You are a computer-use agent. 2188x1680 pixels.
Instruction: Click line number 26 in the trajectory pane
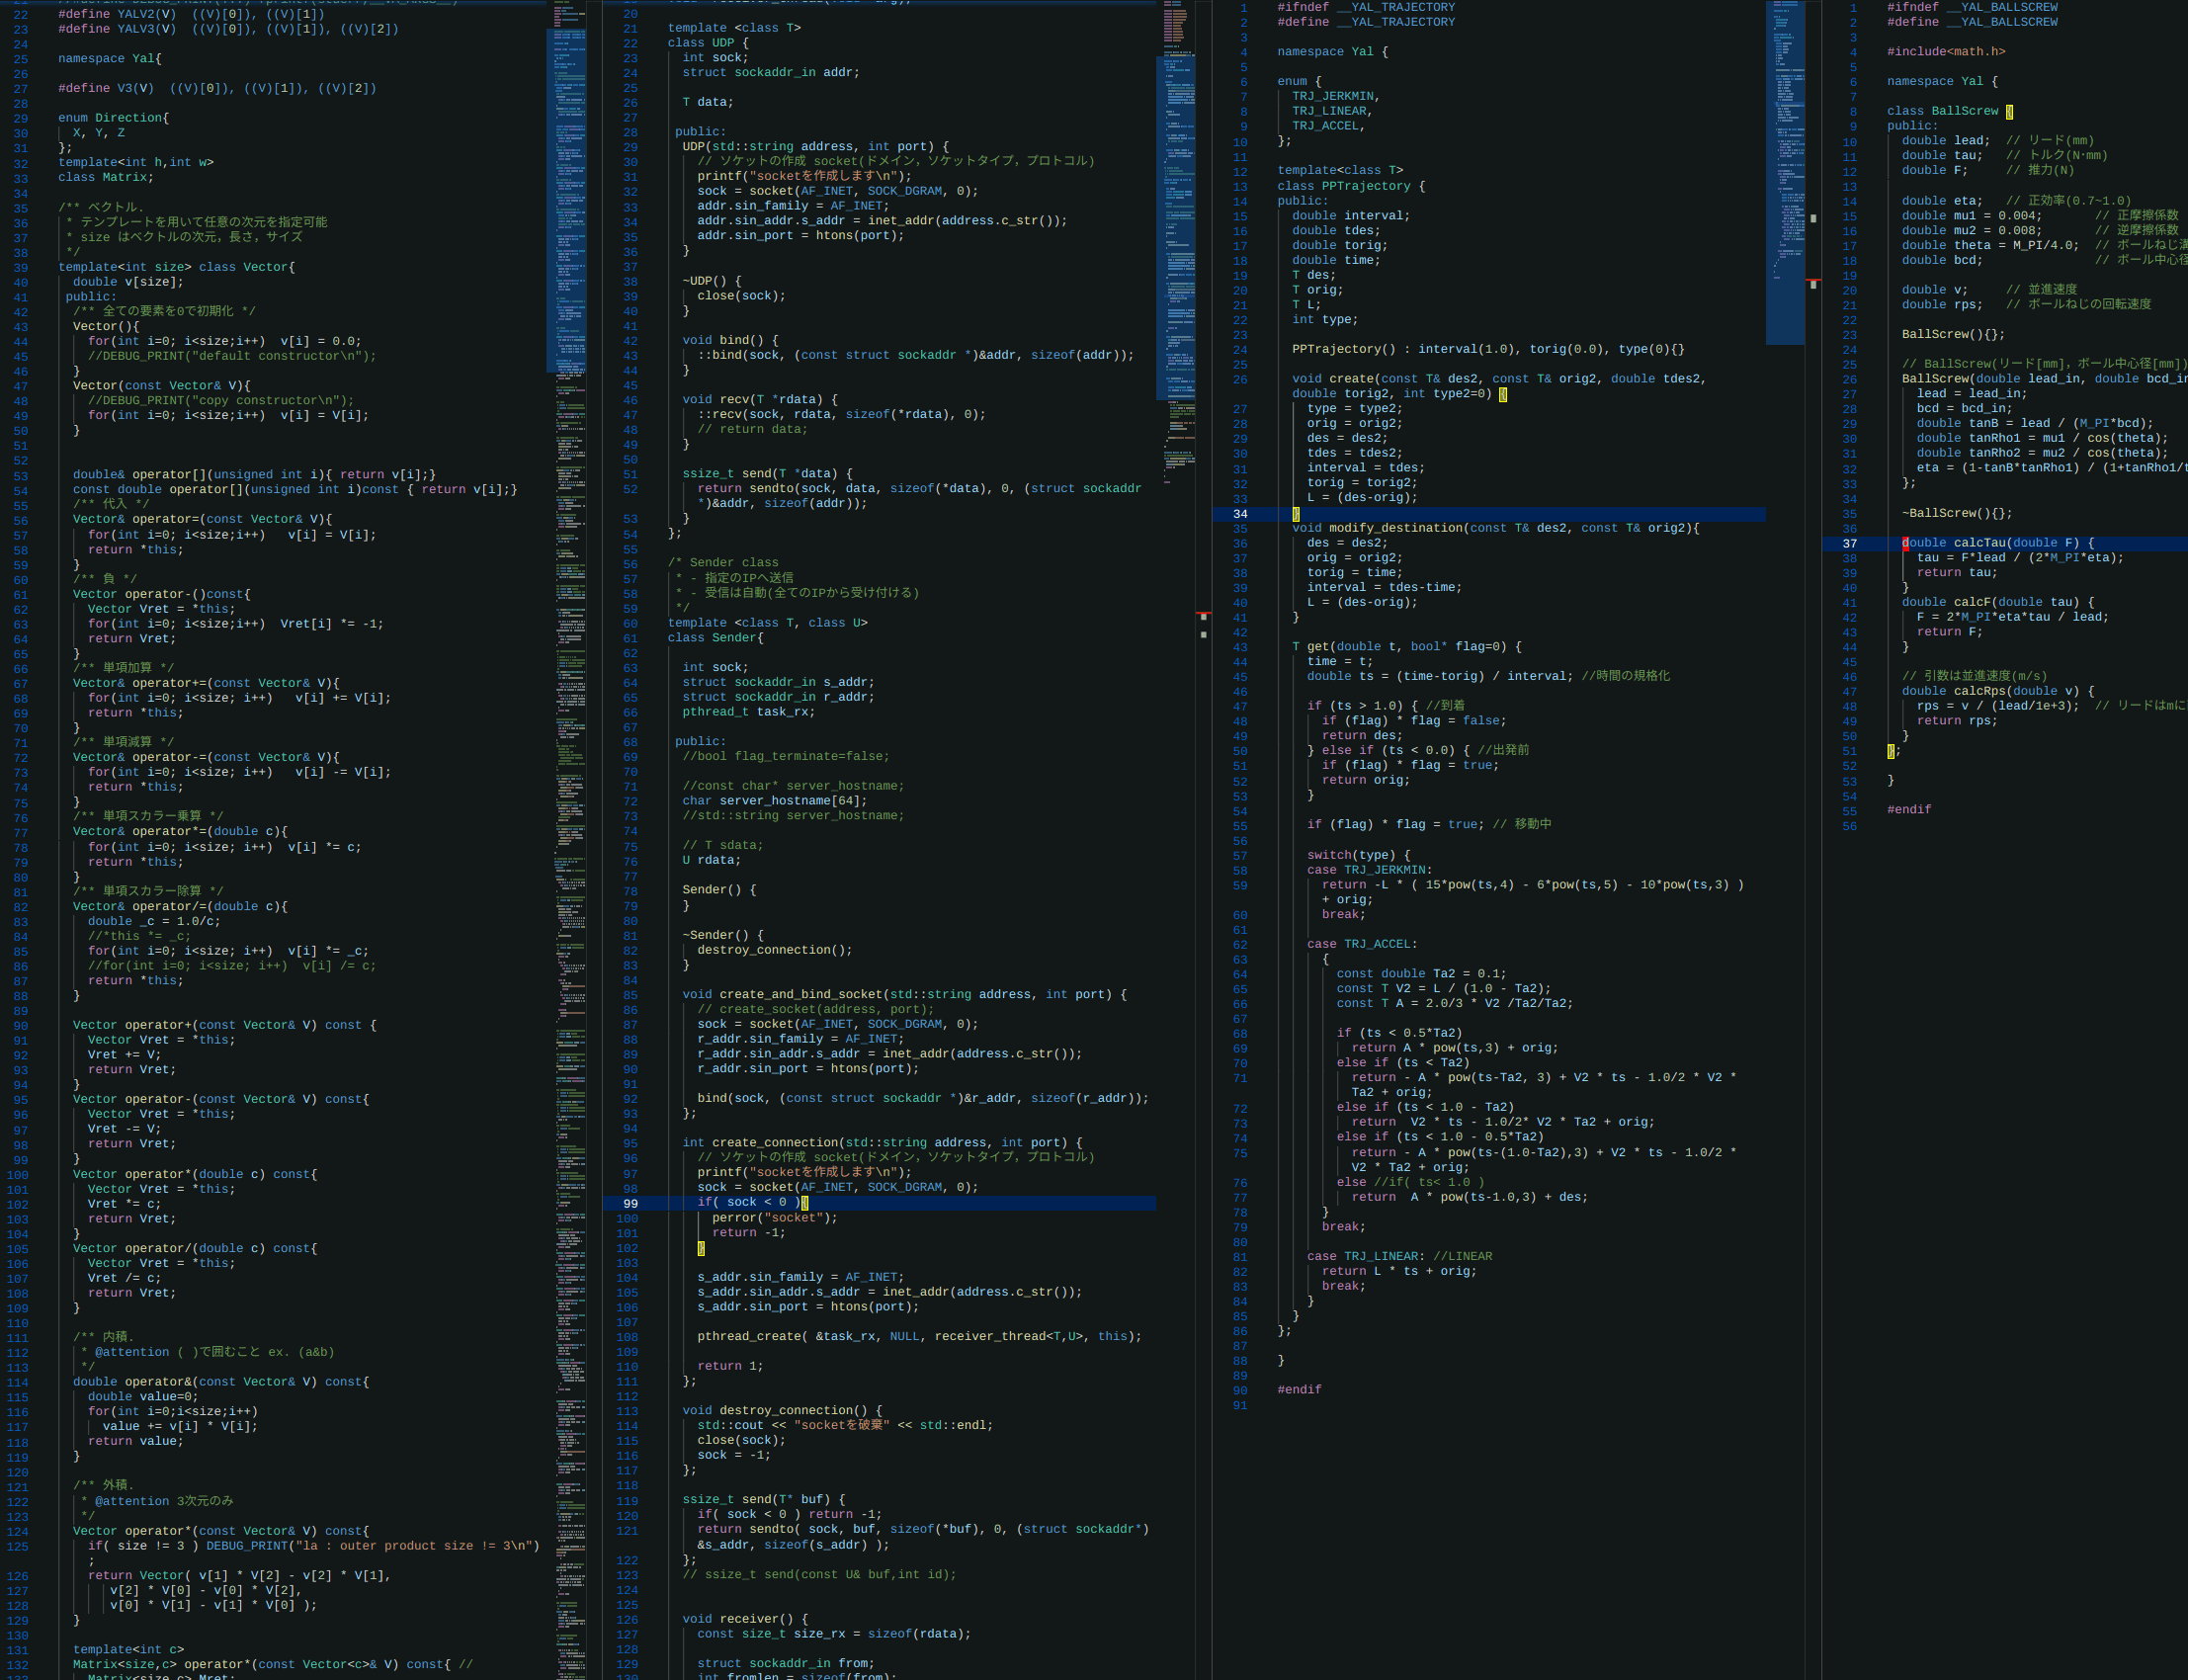pyautogui.click(x=1240, y=379)
